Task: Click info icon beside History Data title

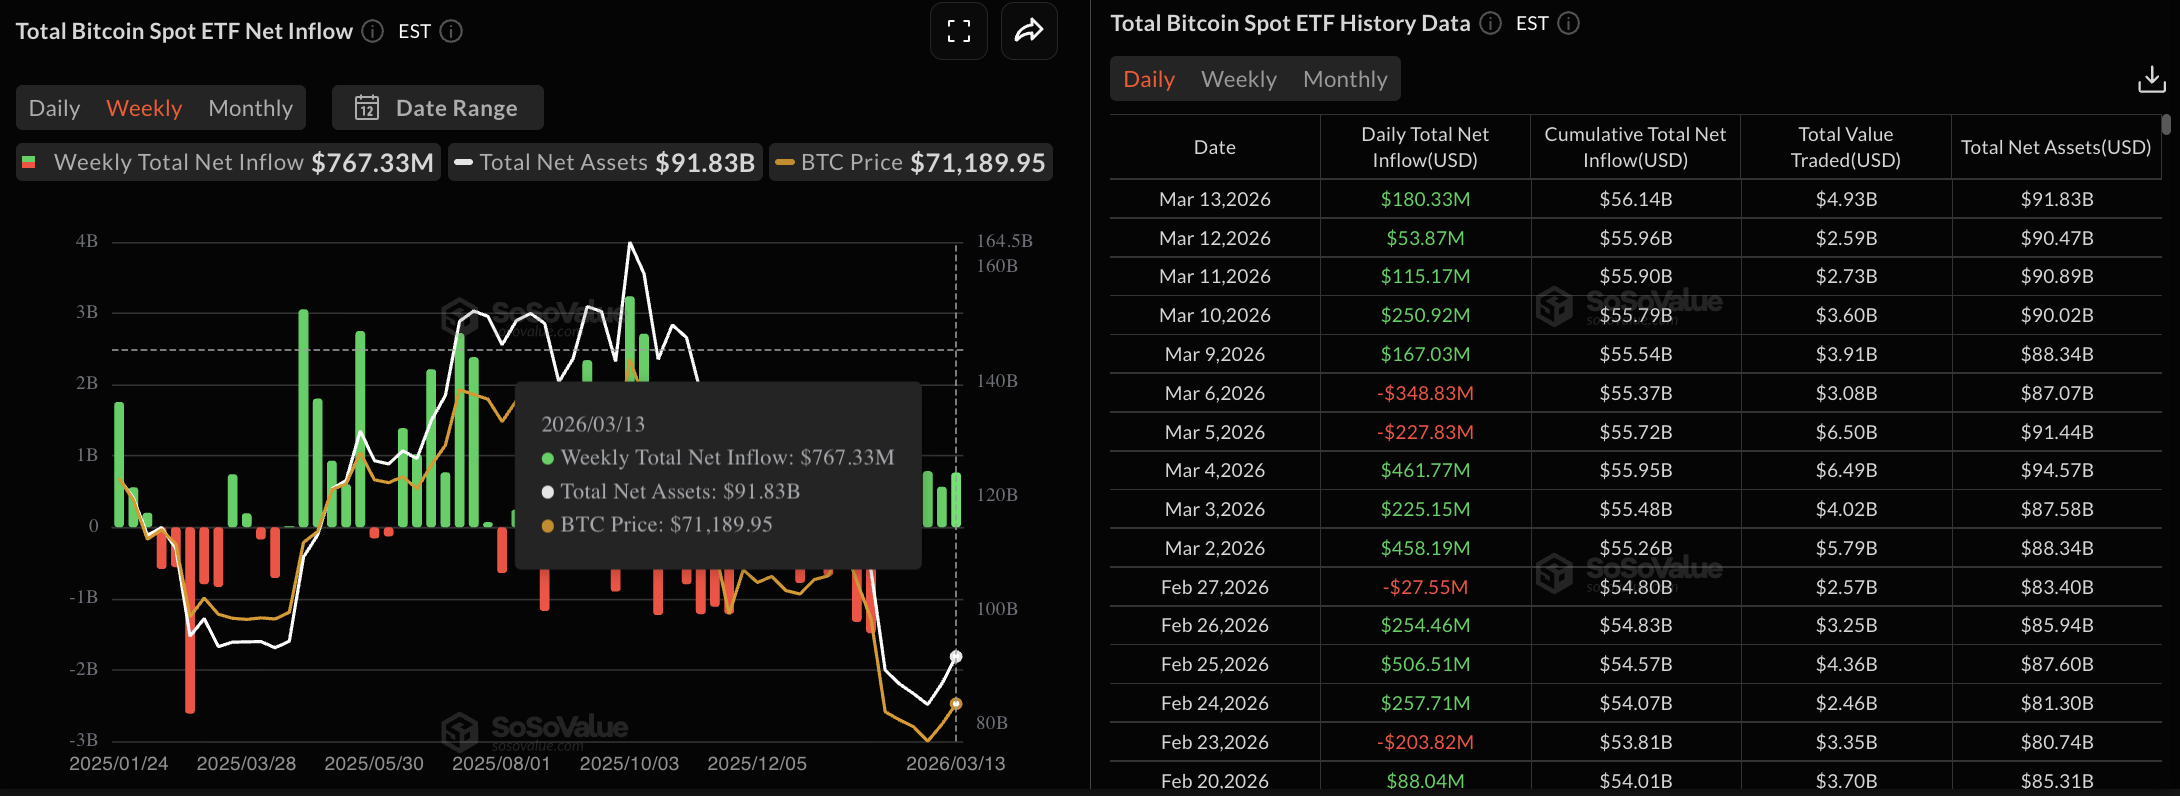Action: (1490, 23)
